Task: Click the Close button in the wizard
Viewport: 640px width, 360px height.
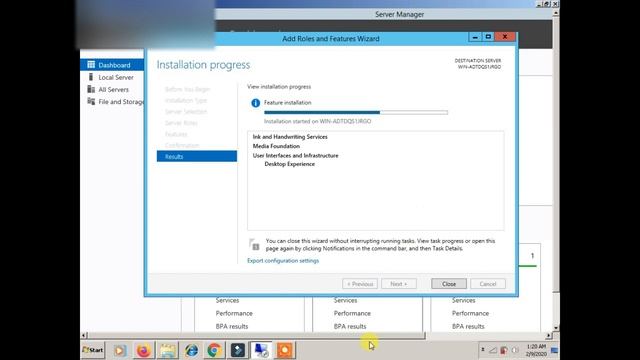Action: [x=449, y=284]
